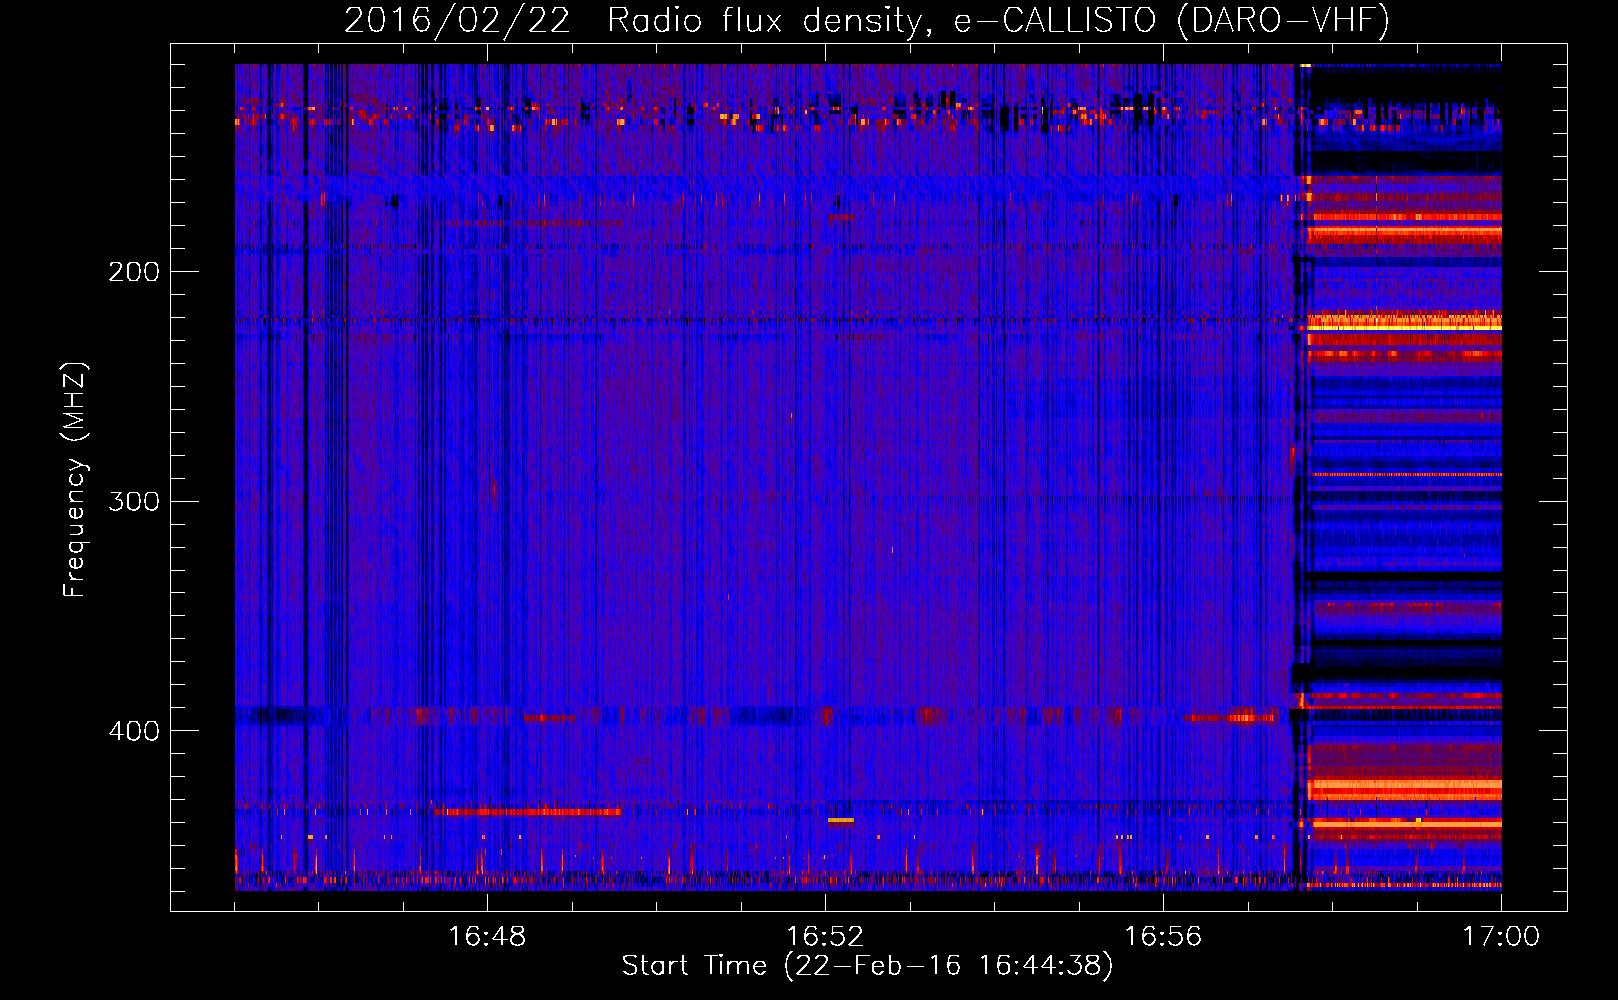Click the 400 frequency tick label
The width and height of the screenshot is (1618, 1000).
[134, 731]
